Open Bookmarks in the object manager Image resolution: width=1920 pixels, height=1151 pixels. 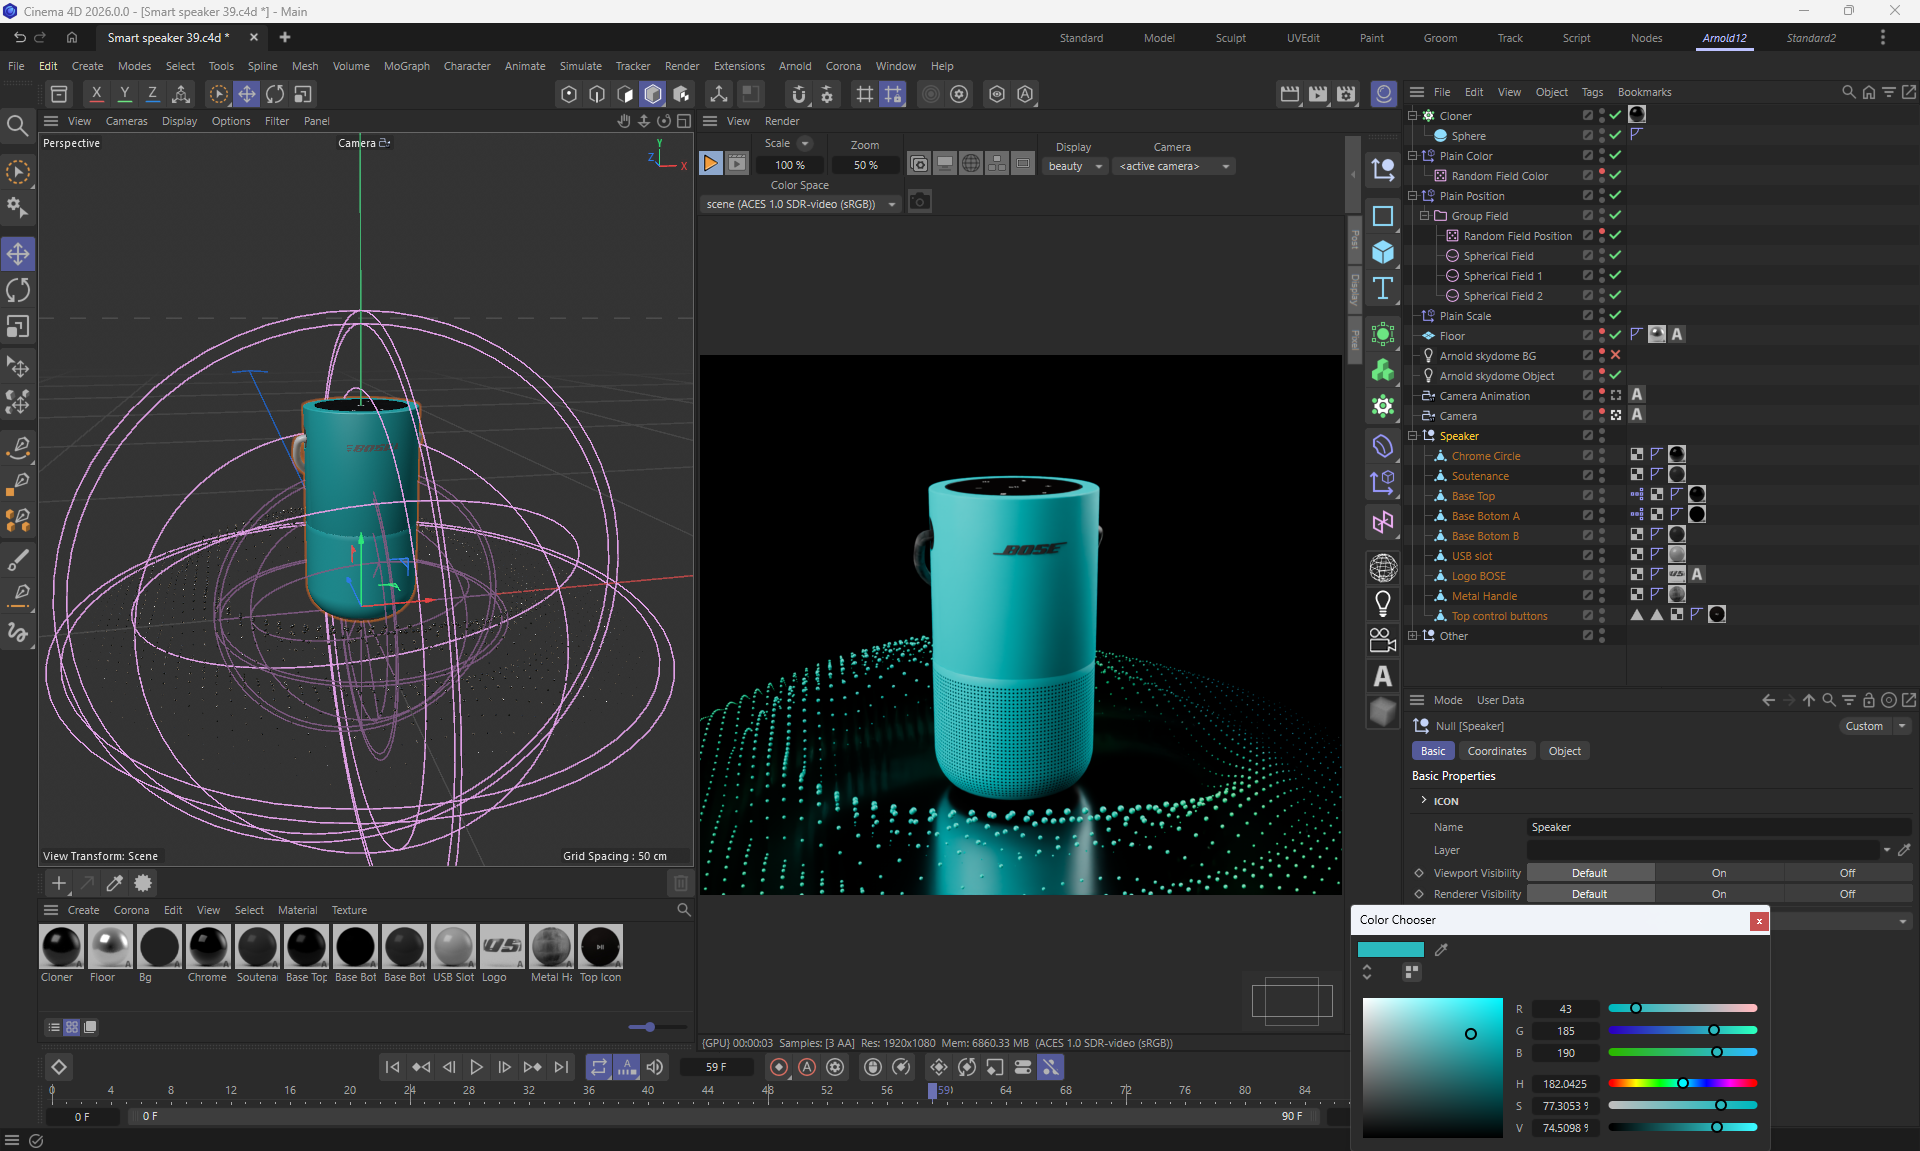coord(1644,92)
